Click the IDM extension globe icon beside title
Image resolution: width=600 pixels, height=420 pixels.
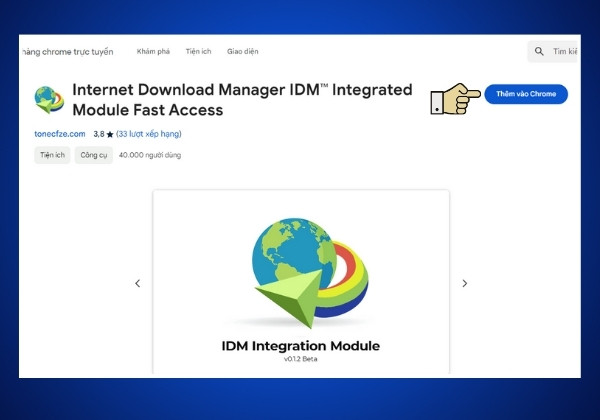click(49, 99)
